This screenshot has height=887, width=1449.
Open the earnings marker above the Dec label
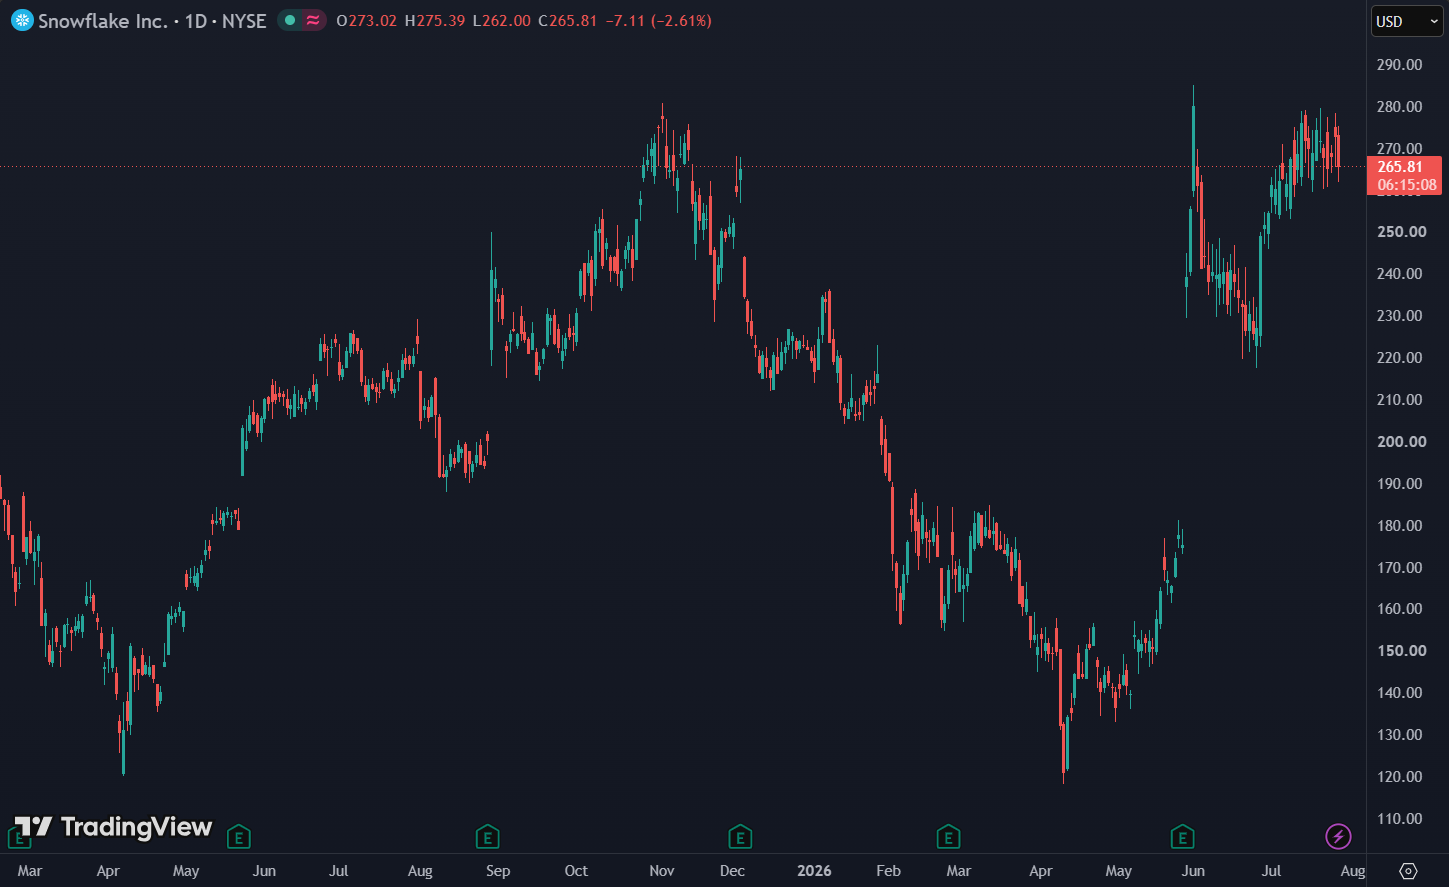(x=740, y=836)
